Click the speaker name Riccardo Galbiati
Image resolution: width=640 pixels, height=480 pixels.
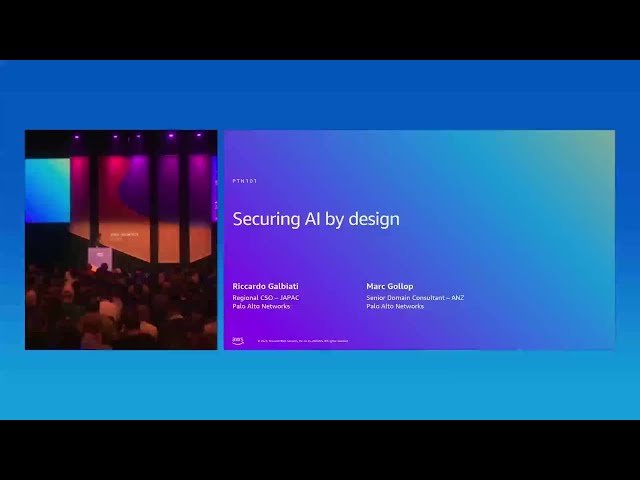[x=265, y=286]
